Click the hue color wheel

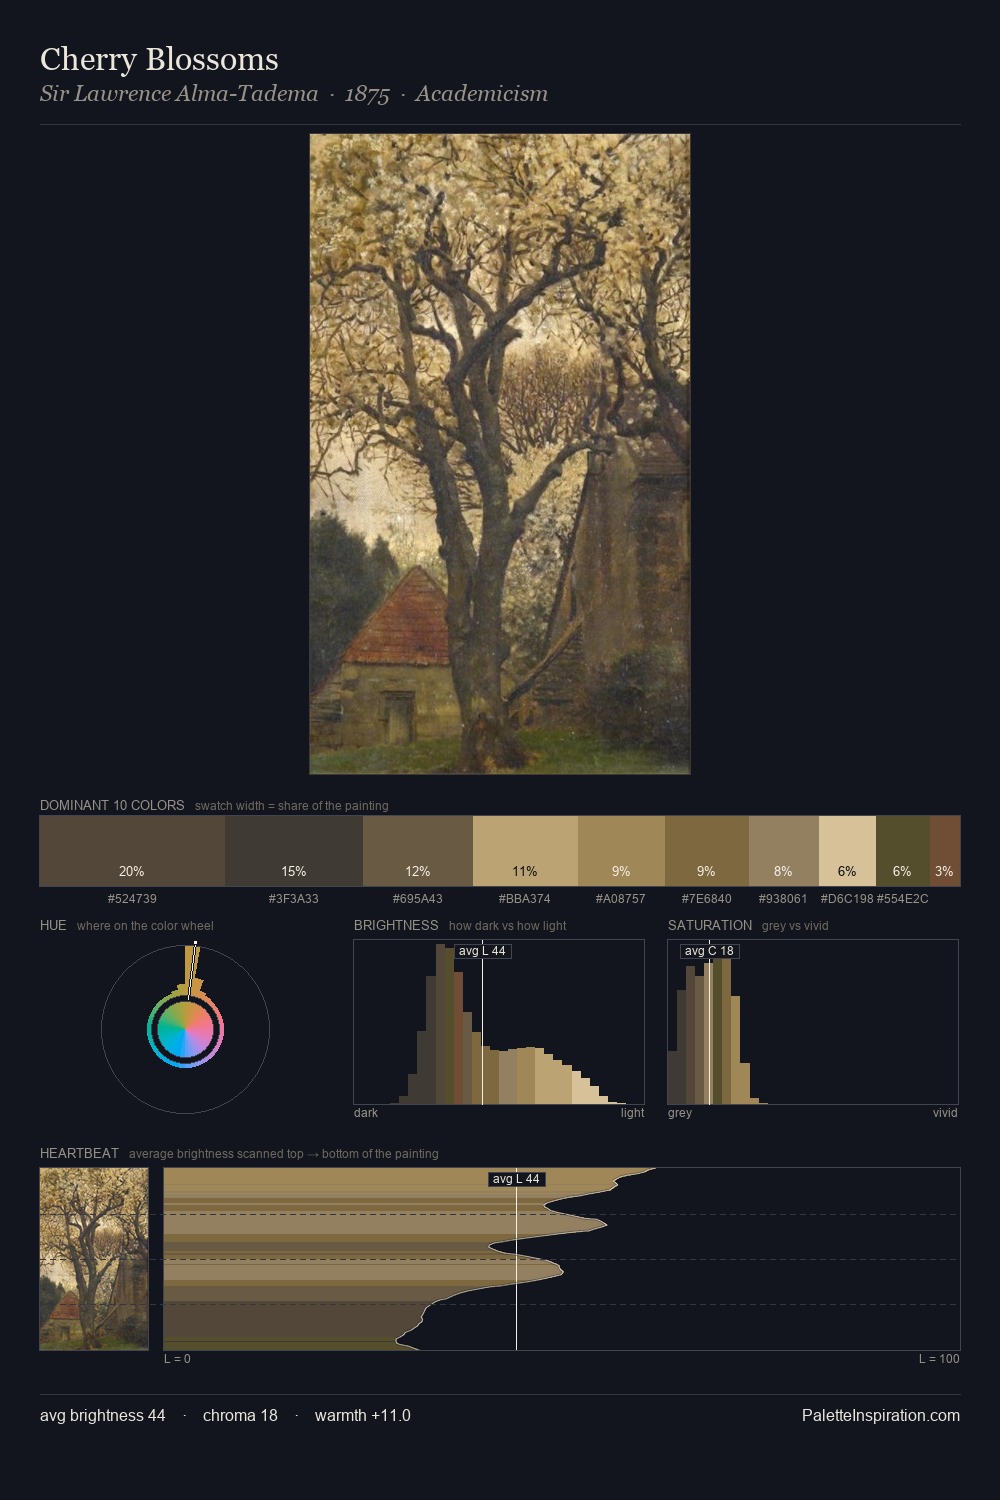click(185, 1029)
